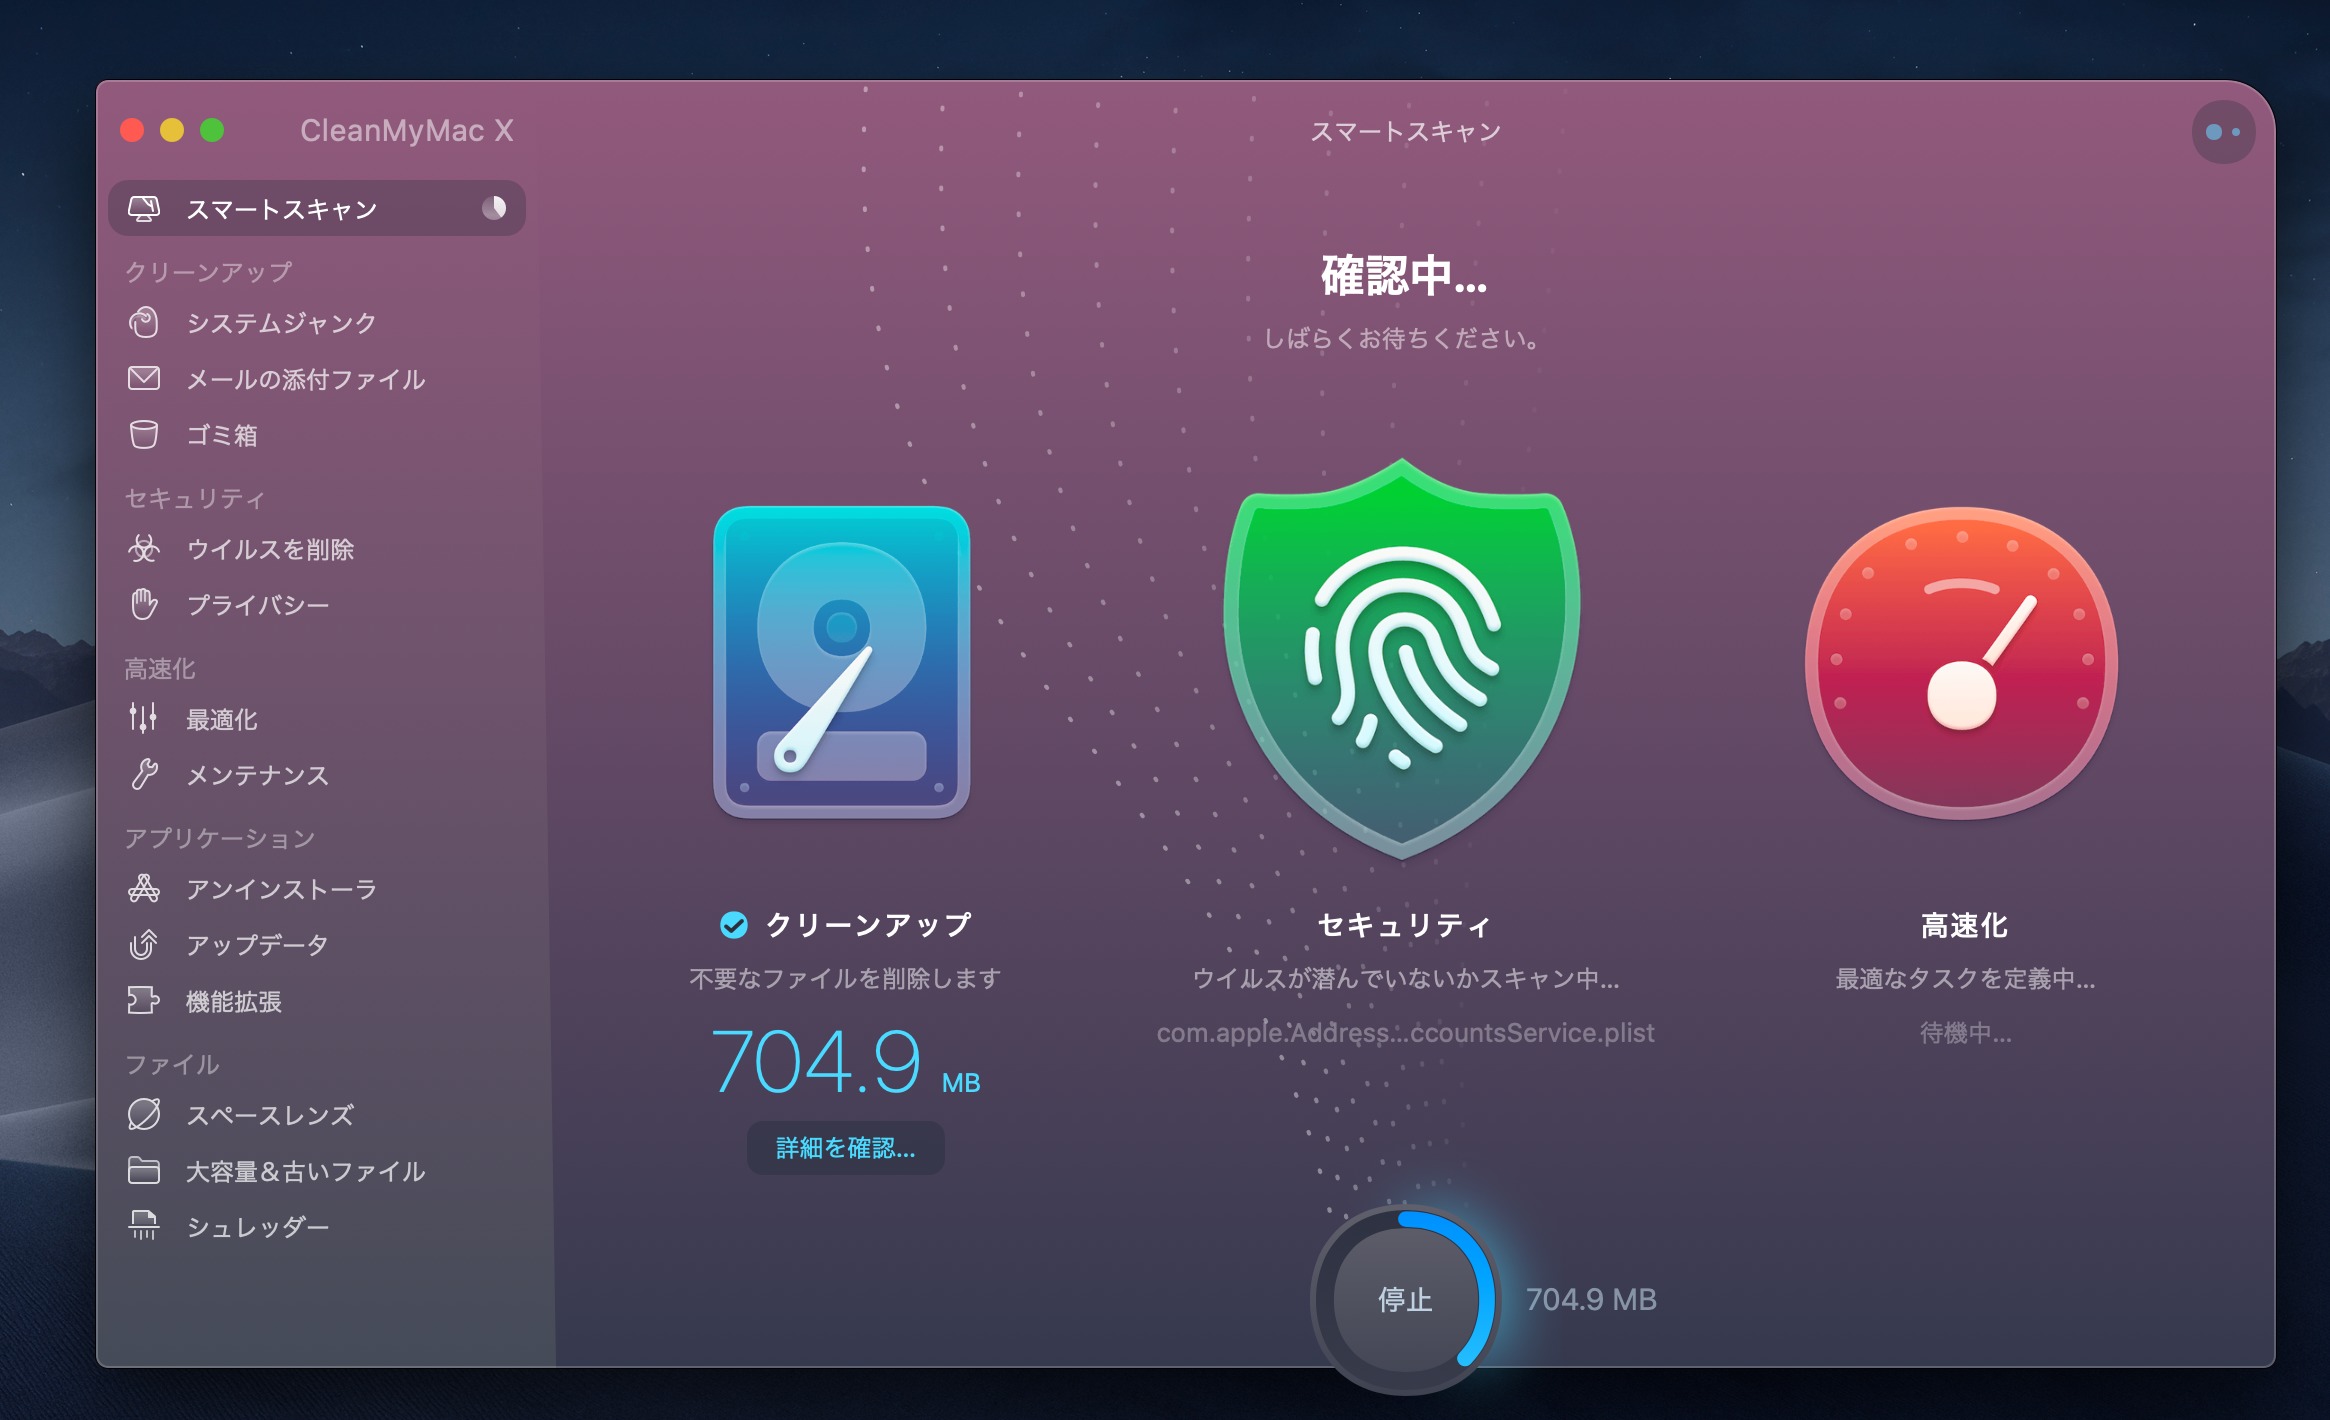The height and width of the screenshot is (1420, 2330).
Task: Open システムジャンク module
Action: point(316,322)
